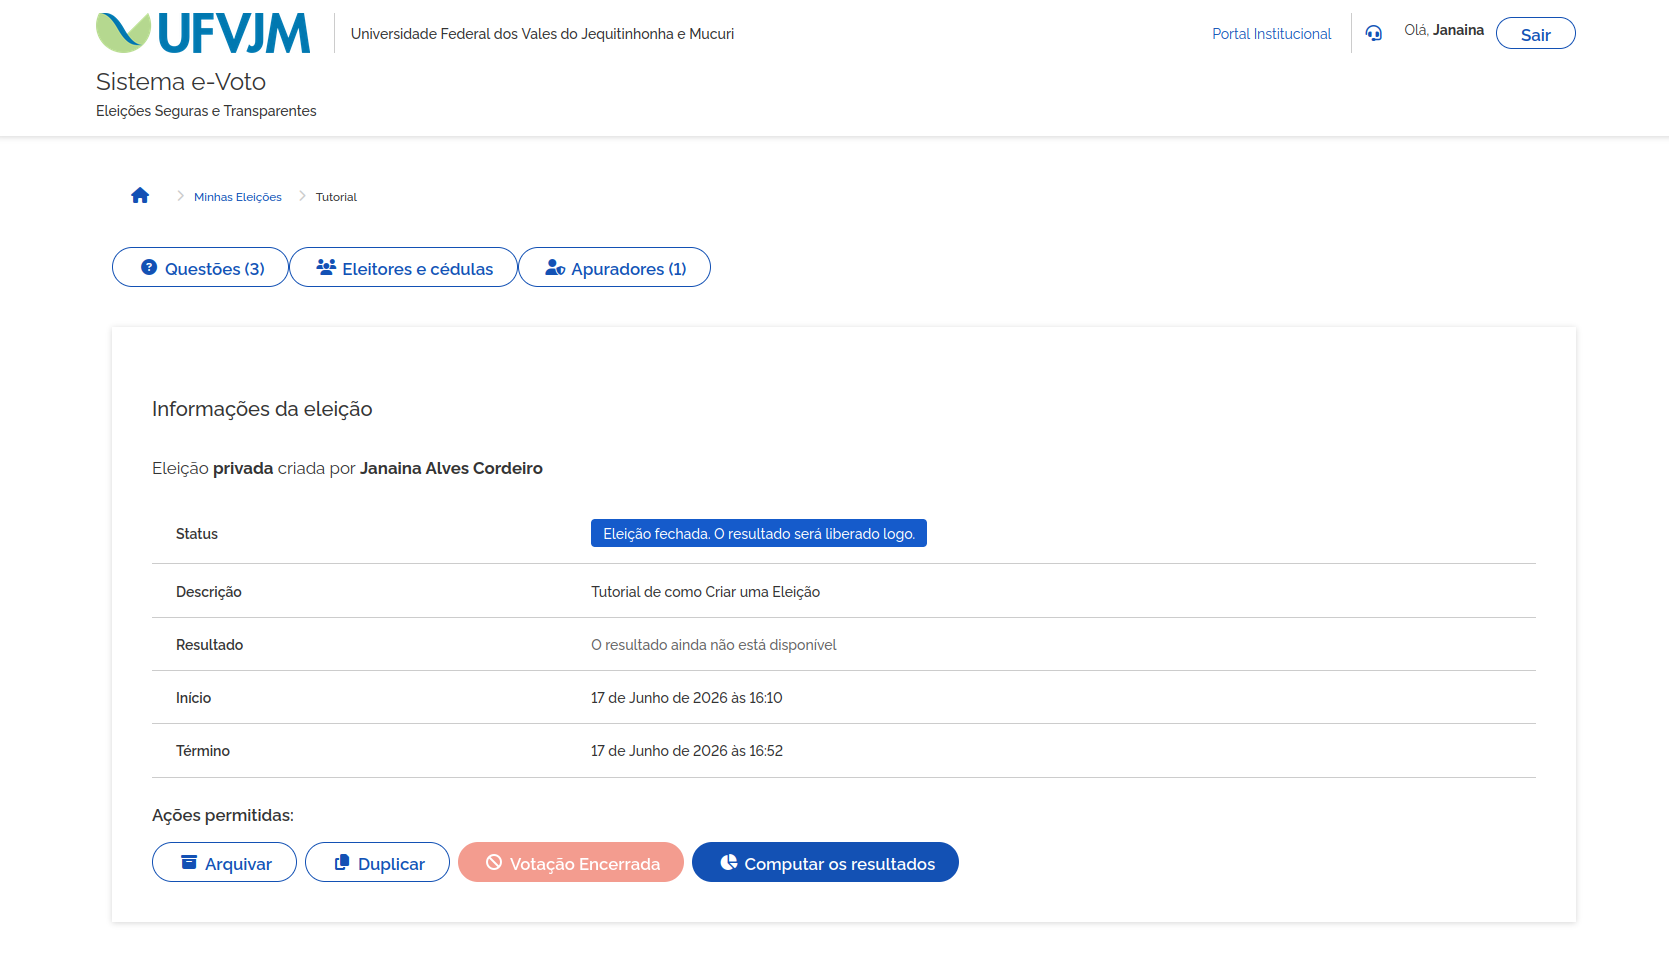
Task: Click the 'Resultado' row label
Action: (210, 645)
